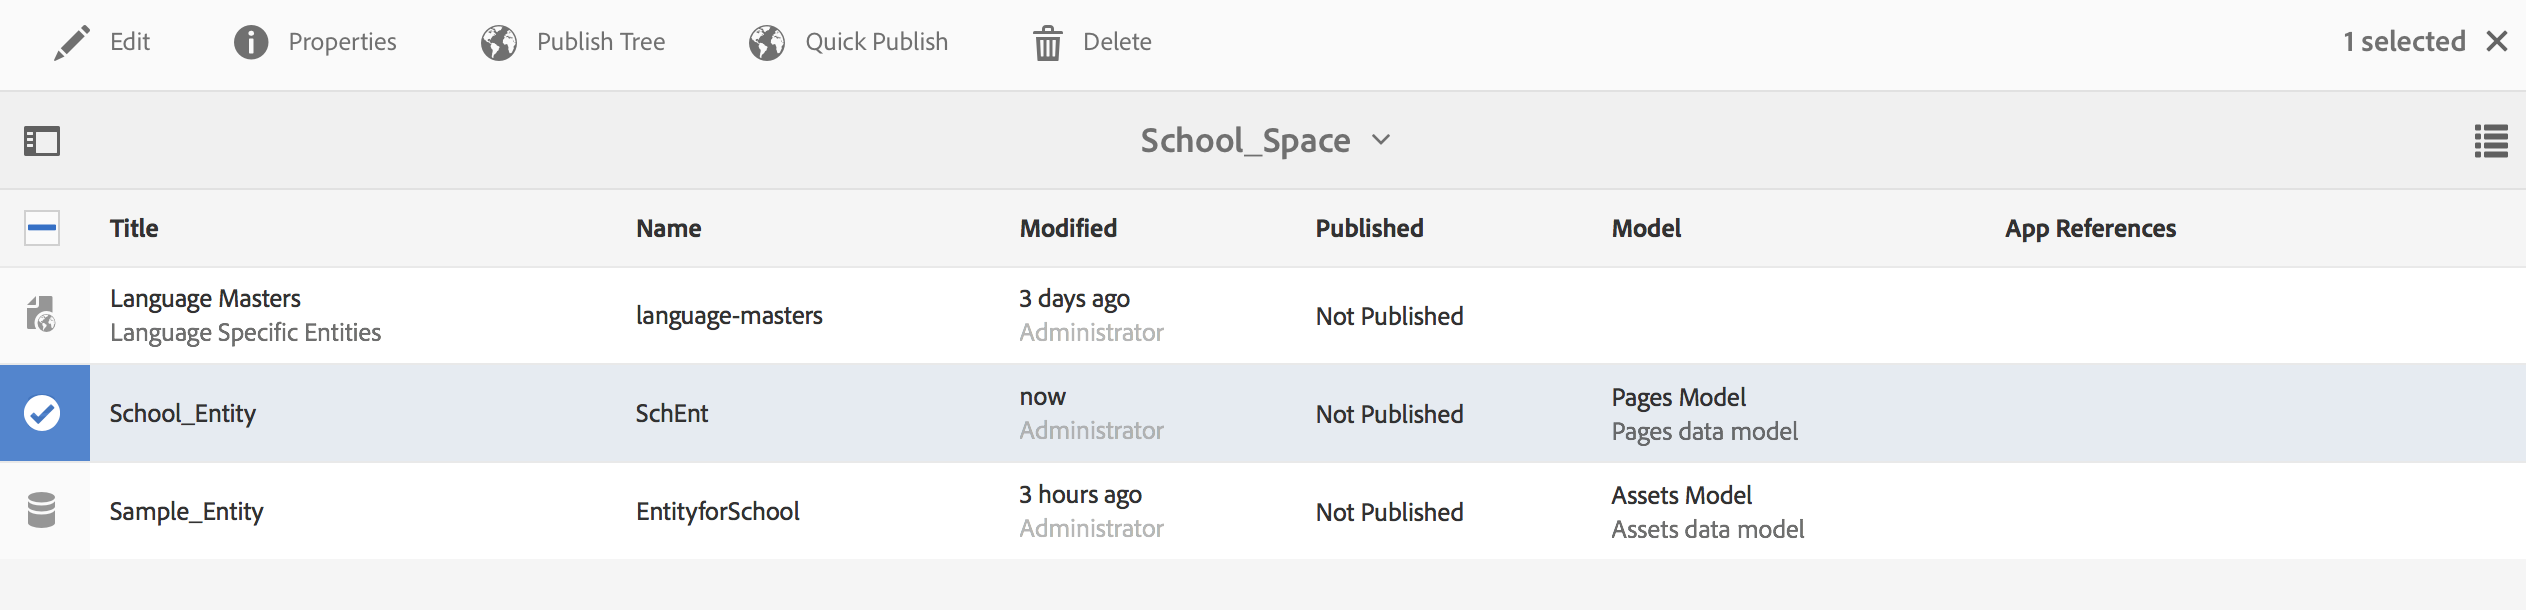
Task: Click the Model column header
Action: coord(1646,228)
